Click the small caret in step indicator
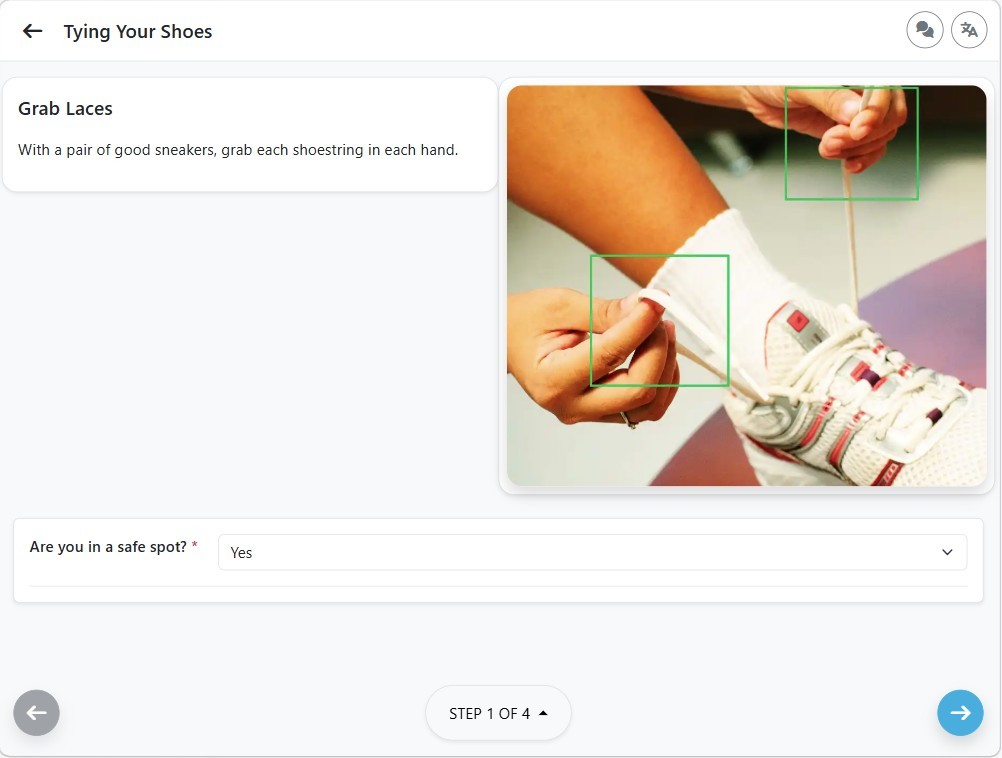 point(543,713)
